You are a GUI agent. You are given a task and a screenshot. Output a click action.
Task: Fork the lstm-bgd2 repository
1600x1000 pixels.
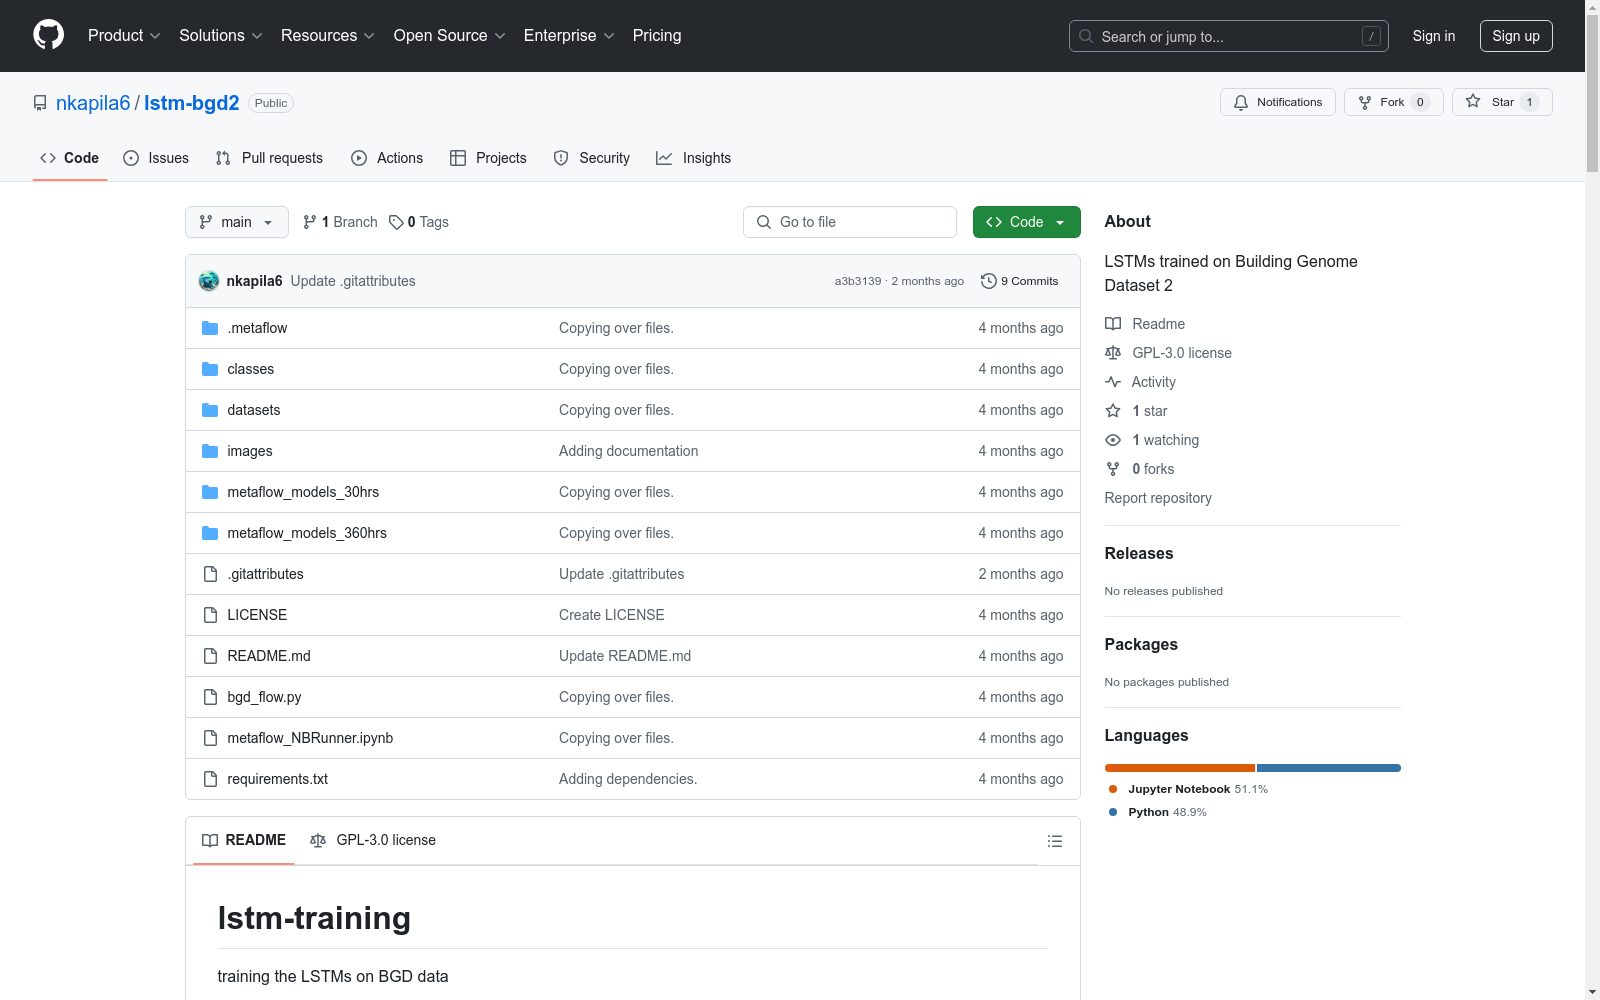point(1392,102)
